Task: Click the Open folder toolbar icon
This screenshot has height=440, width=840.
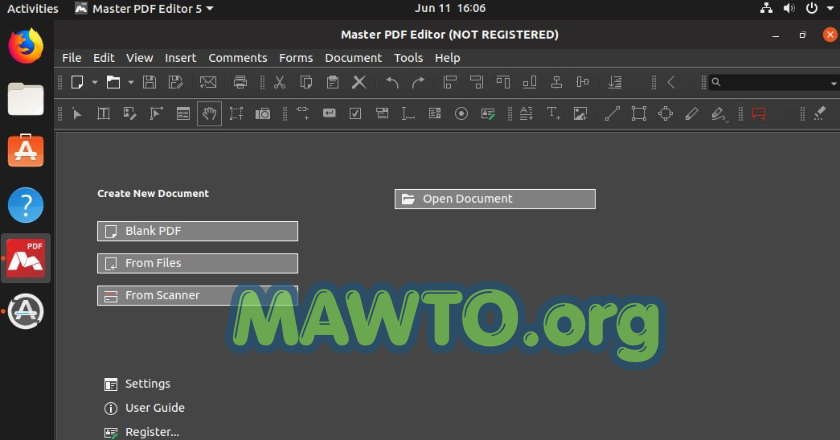Action: [113, 82]
